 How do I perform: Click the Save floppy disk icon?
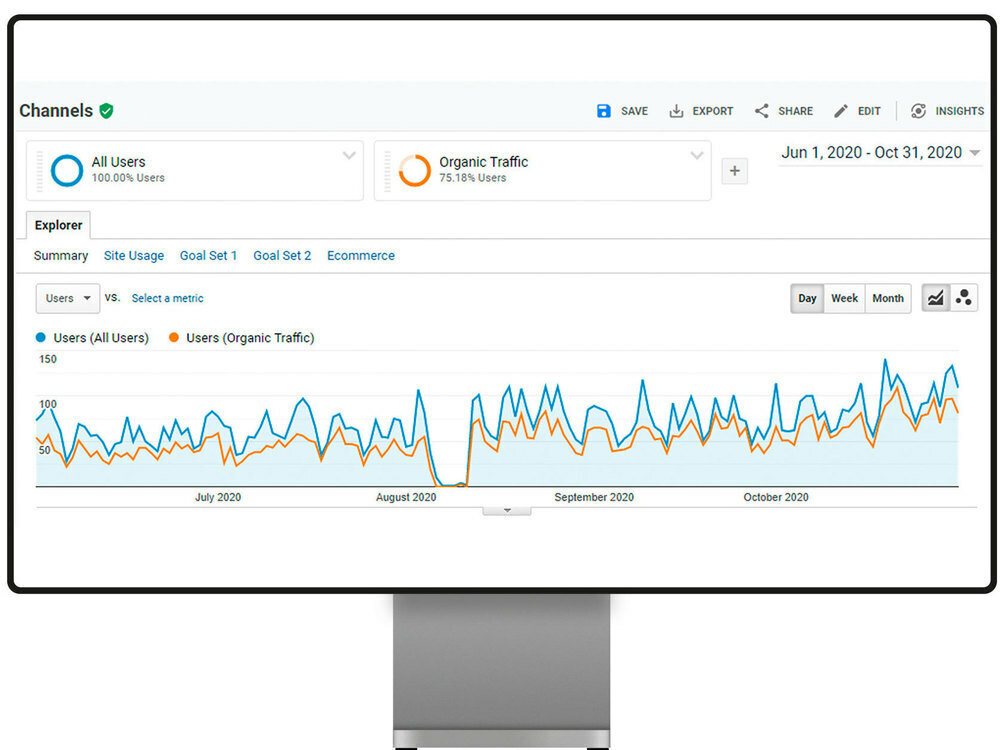pos(603,111)
